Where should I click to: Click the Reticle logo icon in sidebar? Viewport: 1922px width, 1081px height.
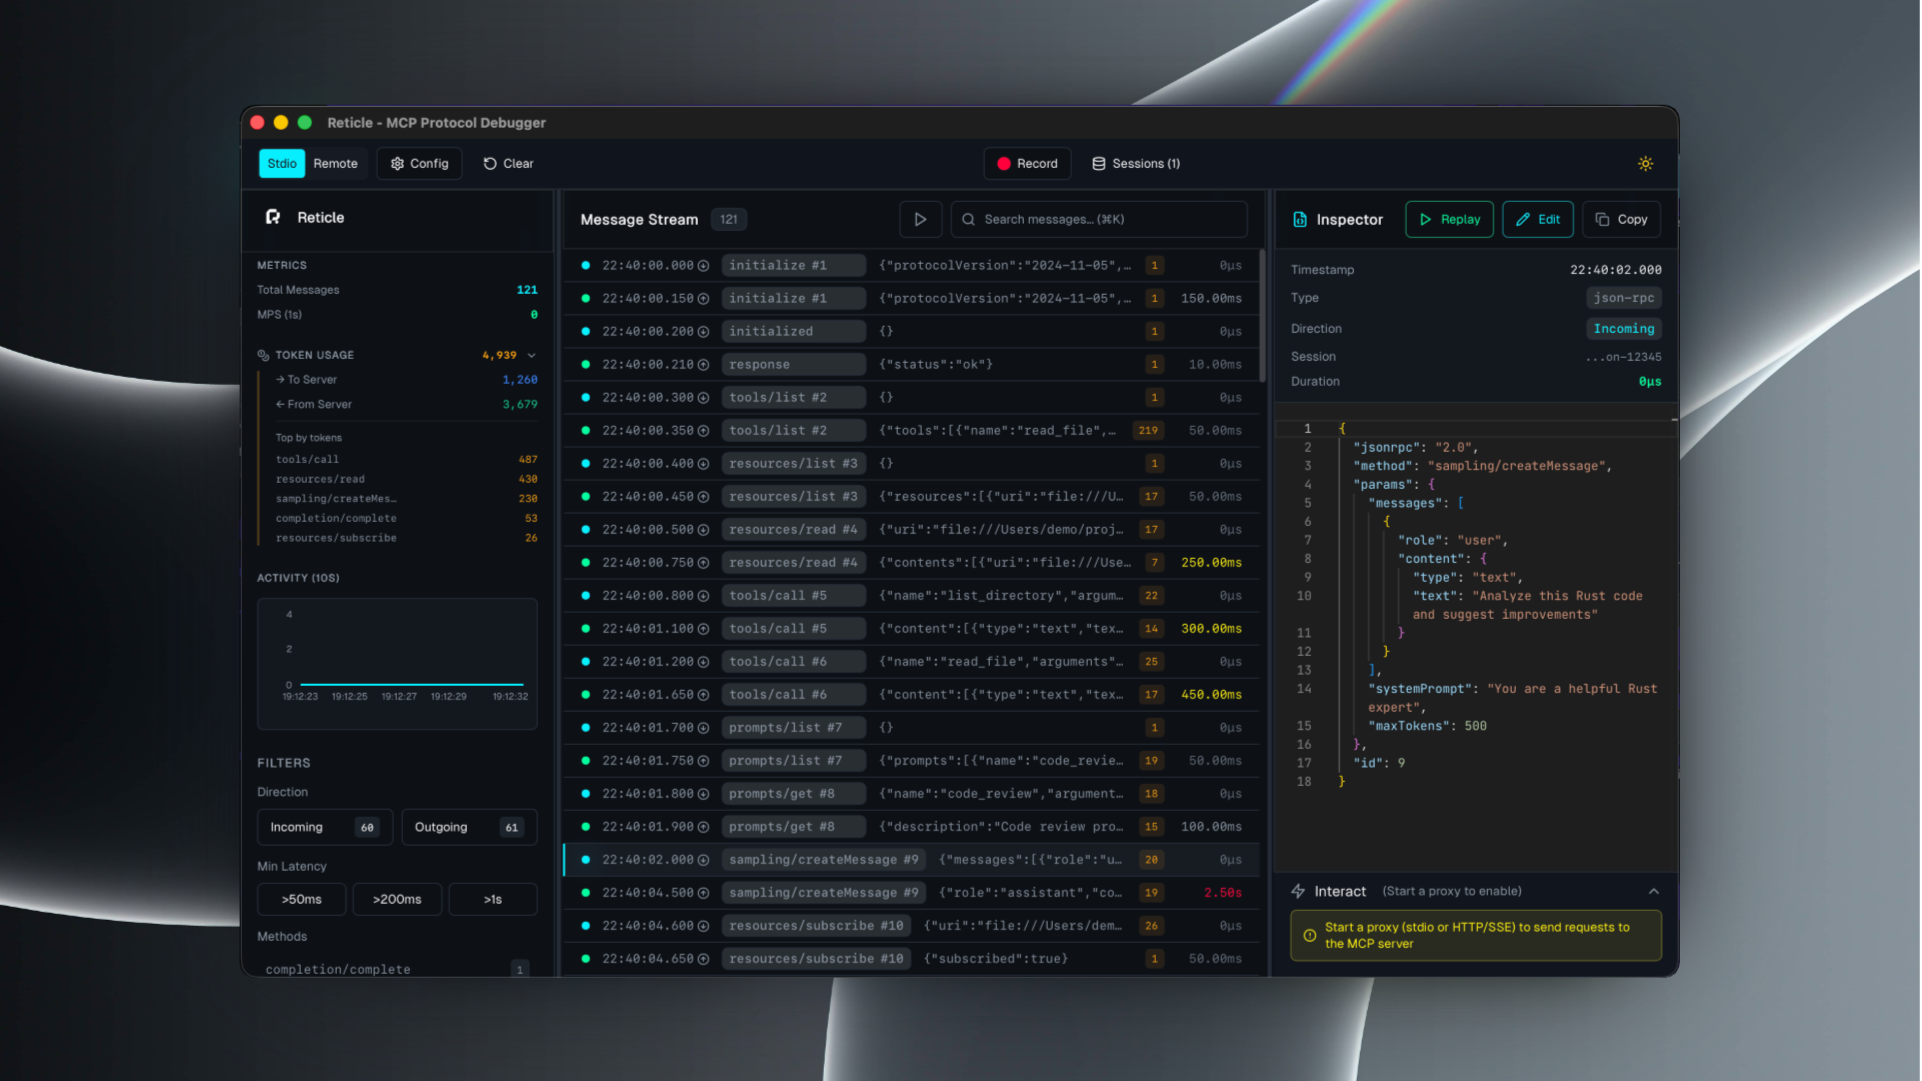[273, 217]
